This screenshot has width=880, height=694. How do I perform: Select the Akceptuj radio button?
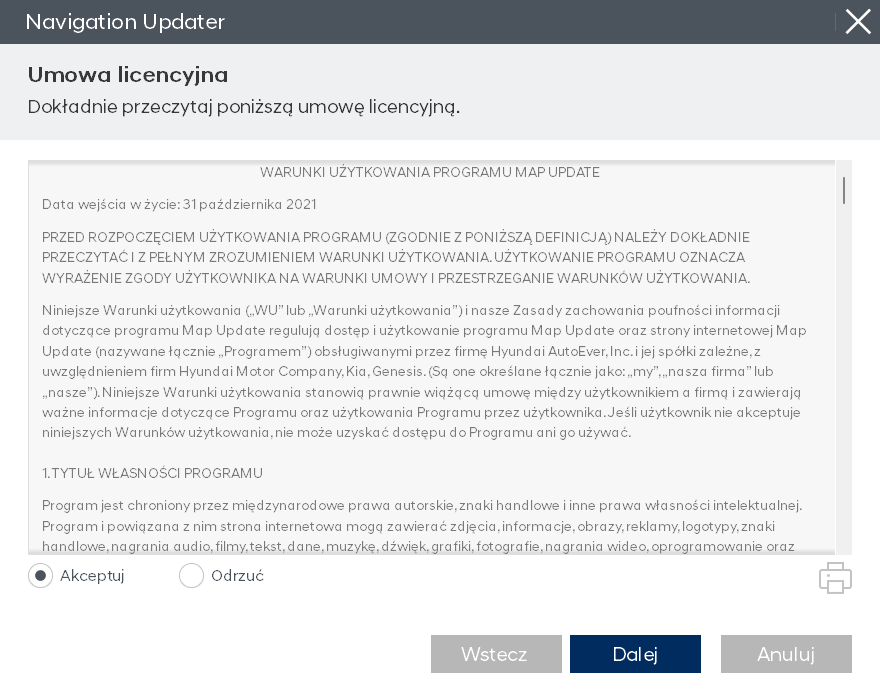(x=40, y=576)
